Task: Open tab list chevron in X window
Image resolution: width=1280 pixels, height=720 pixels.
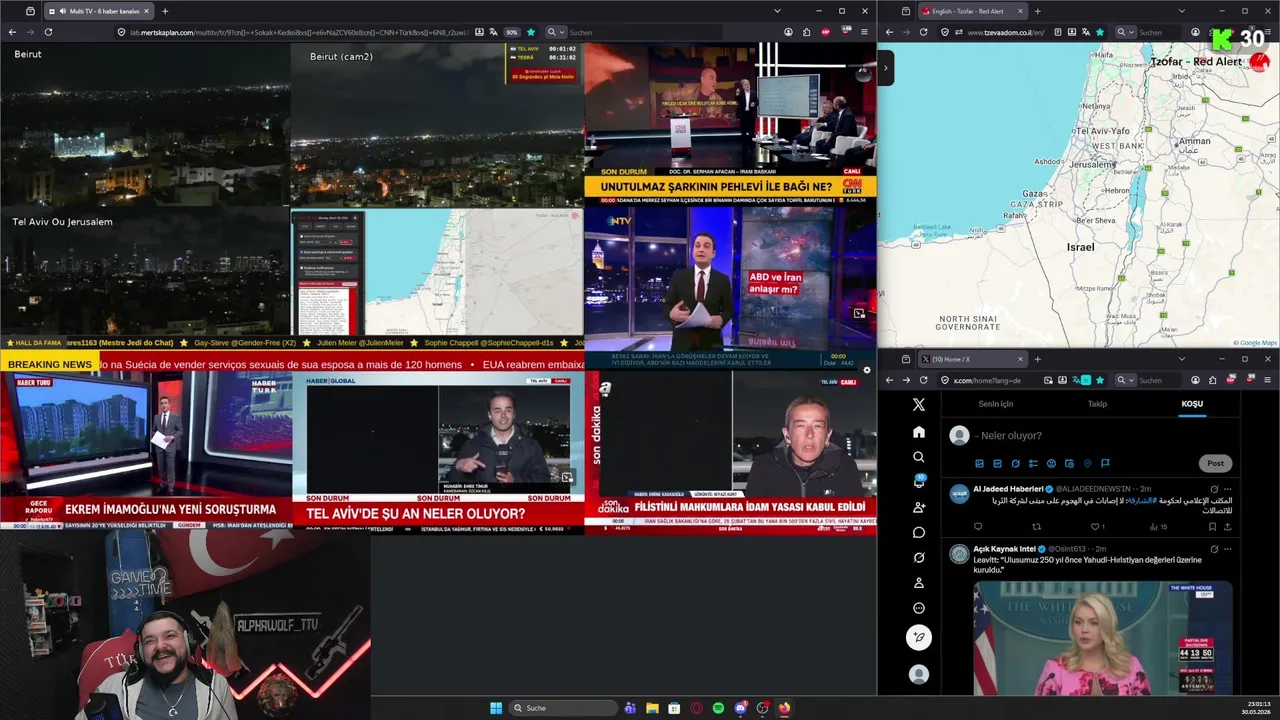Action: 1181,359
